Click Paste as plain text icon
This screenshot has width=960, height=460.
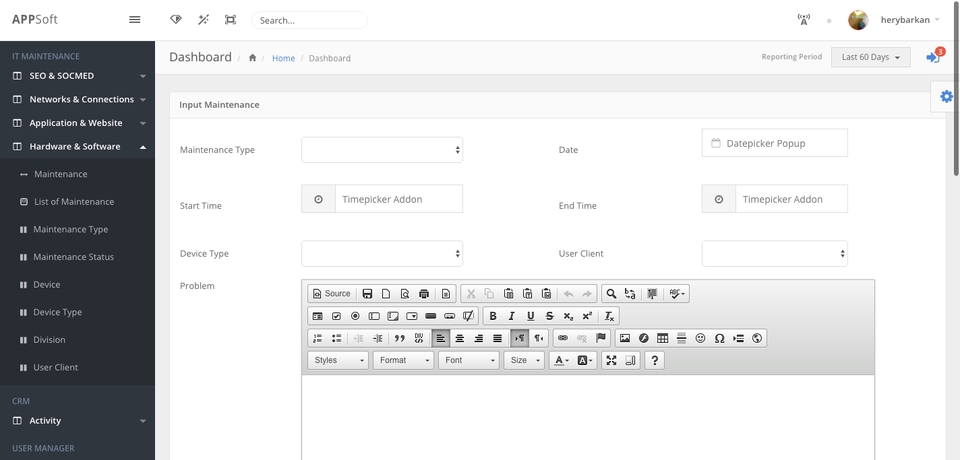click(527, 293)
